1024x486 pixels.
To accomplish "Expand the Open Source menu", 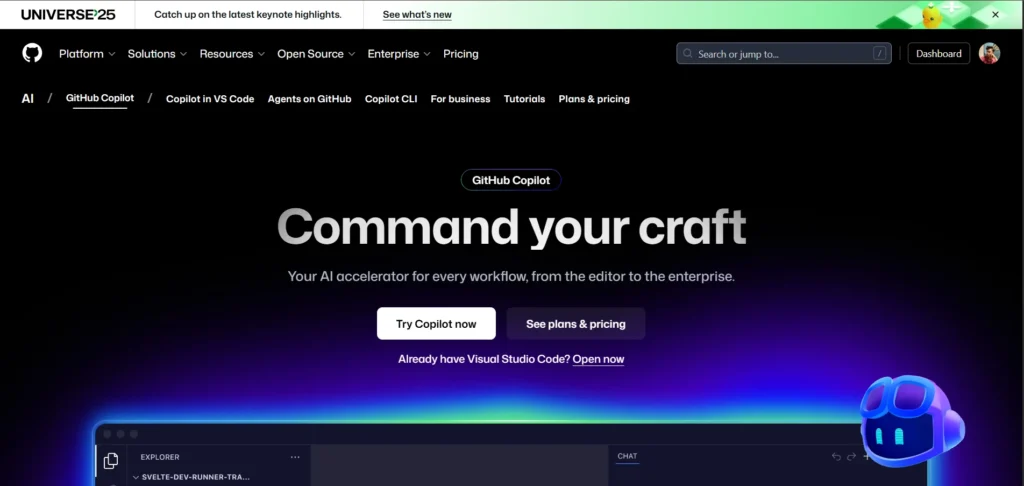I will 316,54.
